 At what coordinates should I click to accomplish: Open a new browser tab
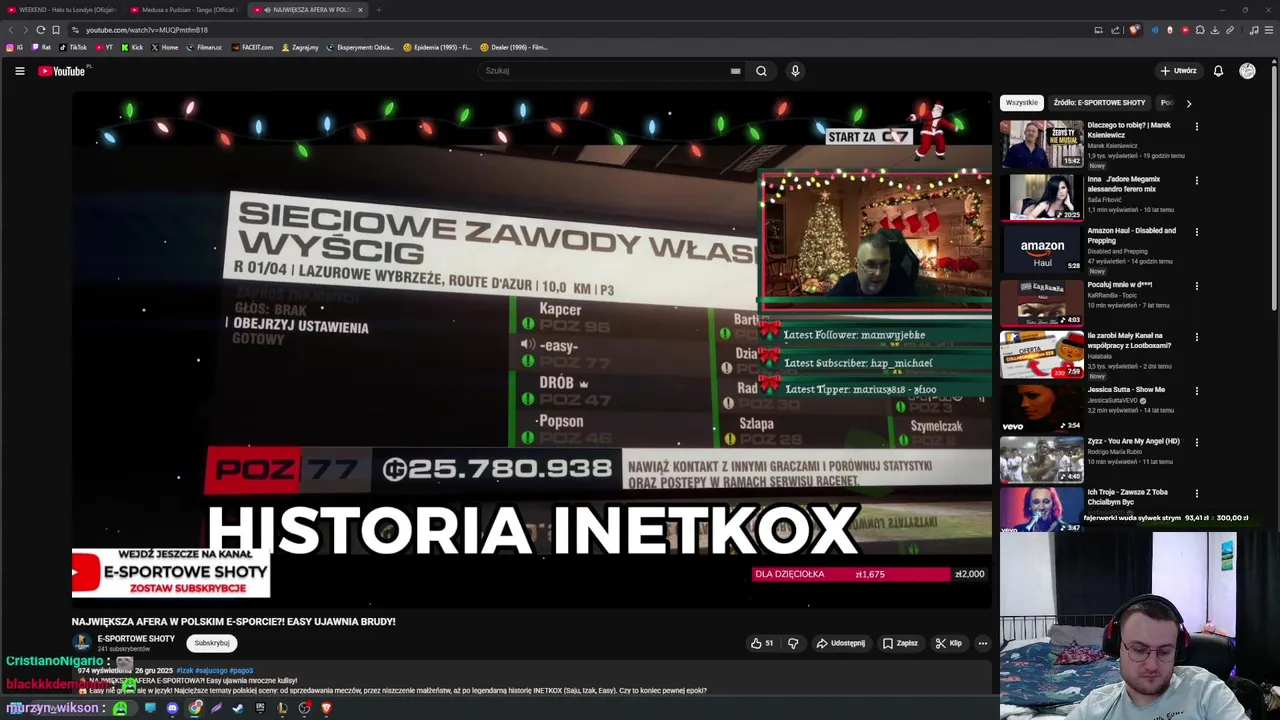pyautogui.click(x=379, y=10)
